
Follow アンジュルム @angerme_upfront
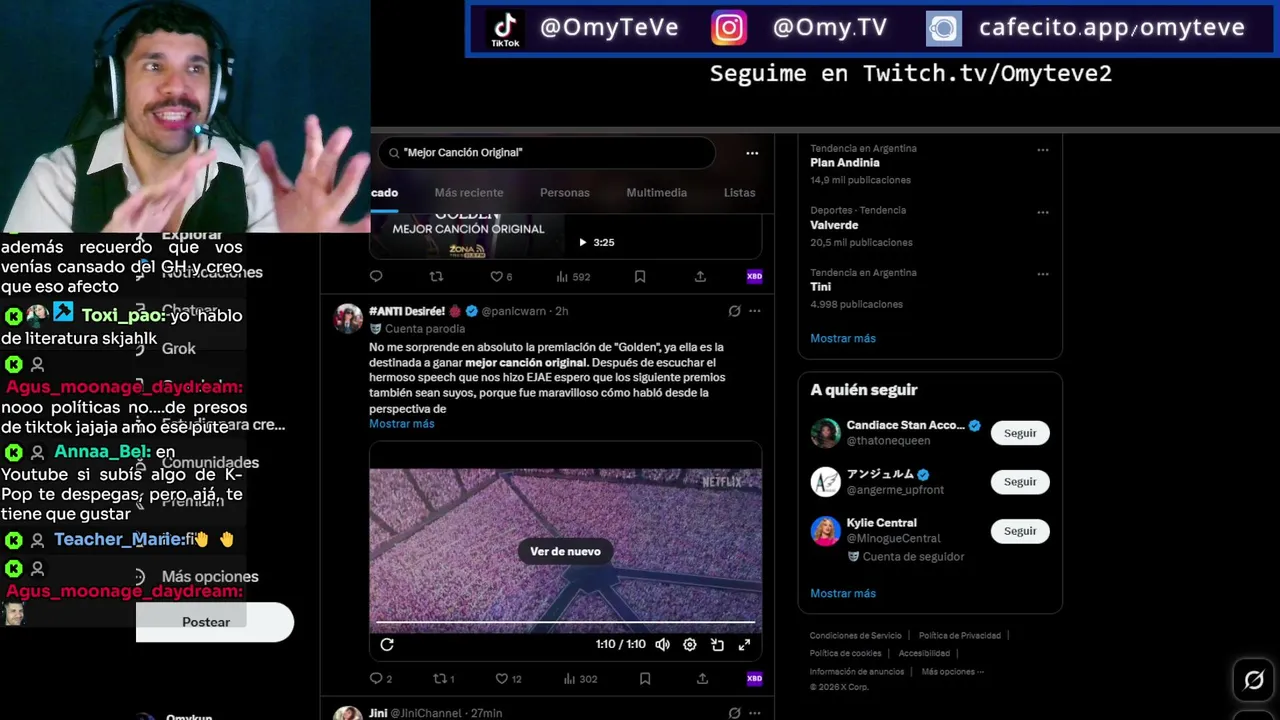point(1020,482)
